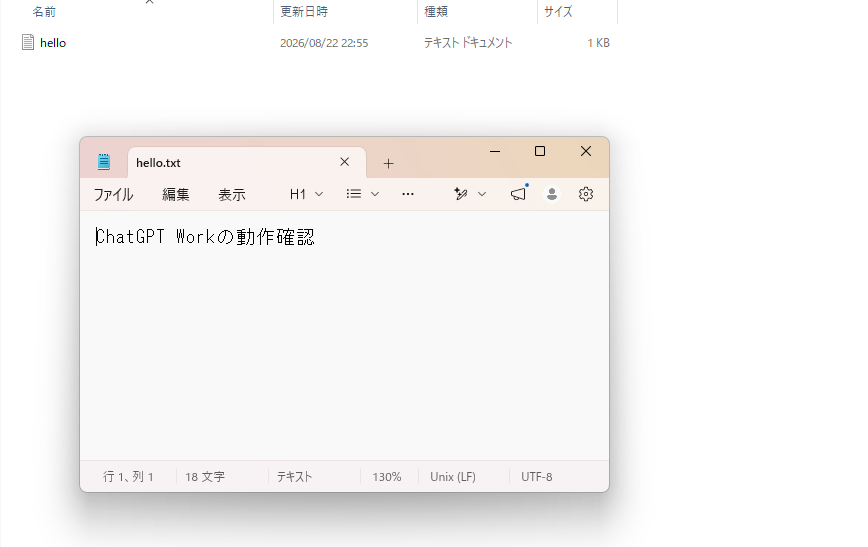Add a new tab with plus button
The image size is (868, 547).
point(388,163)
